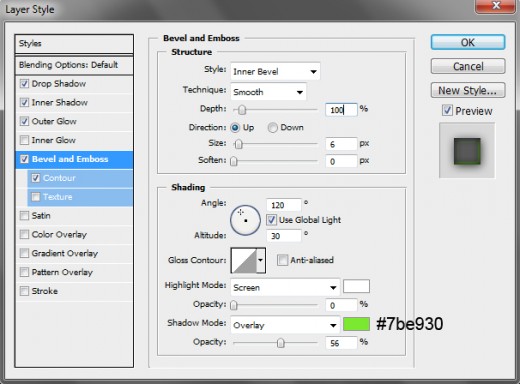520x384 pixels.
Task: Toggle the Use Global Light checkbox
Action: [x=271, y=220]
